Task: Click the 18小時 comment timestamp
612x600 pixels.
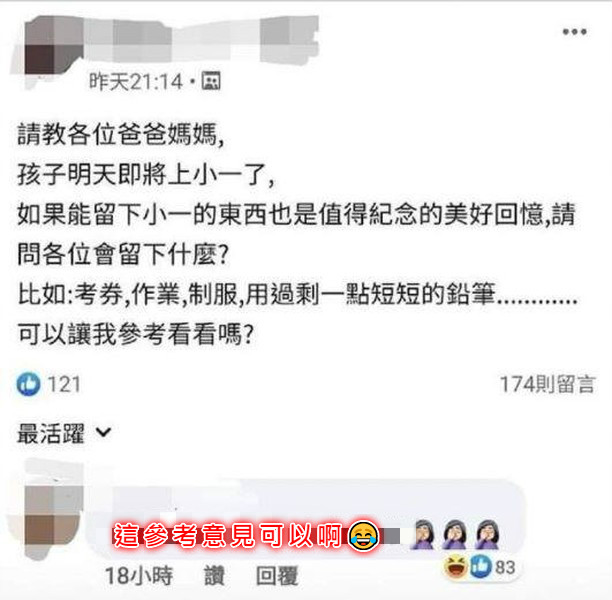Action: click(139, 575)
